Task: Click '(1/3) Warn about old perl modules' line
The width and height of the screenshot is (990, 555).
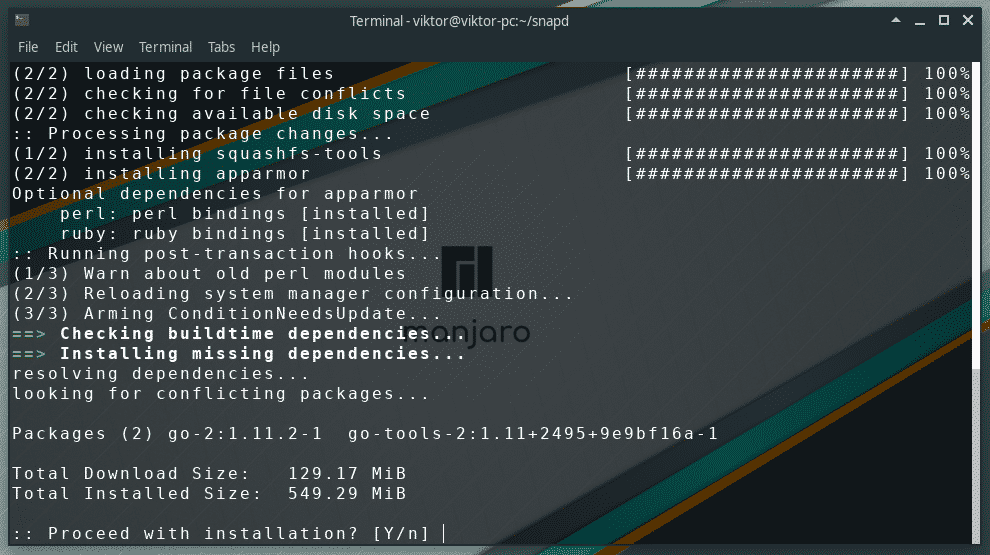Action: tap(209, 273)
